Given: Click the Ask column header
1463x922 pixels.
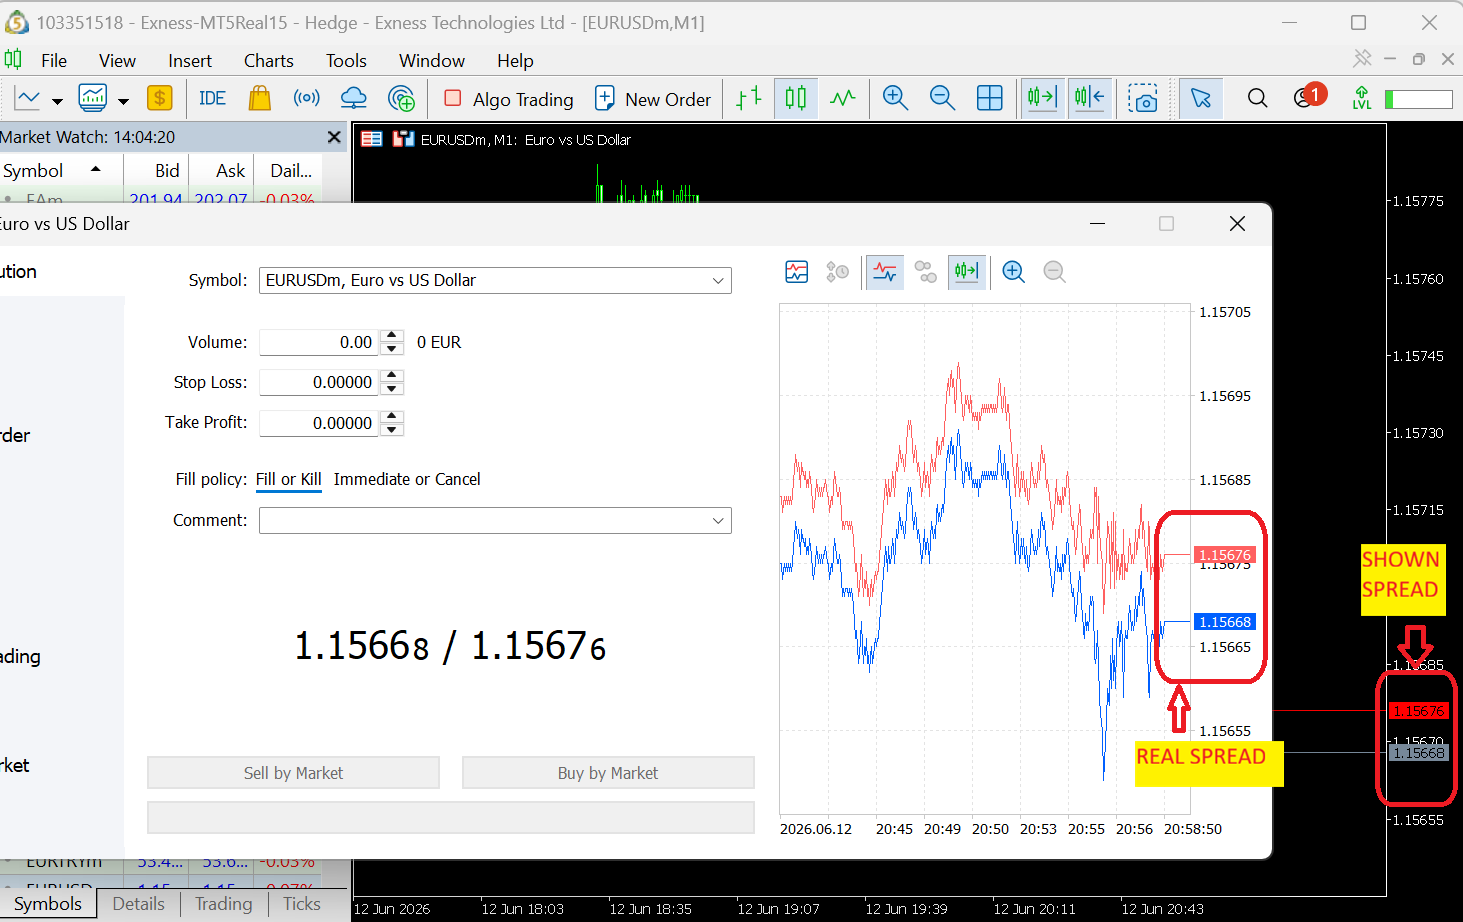Looking at the screenshot, I should coord(222,171).
